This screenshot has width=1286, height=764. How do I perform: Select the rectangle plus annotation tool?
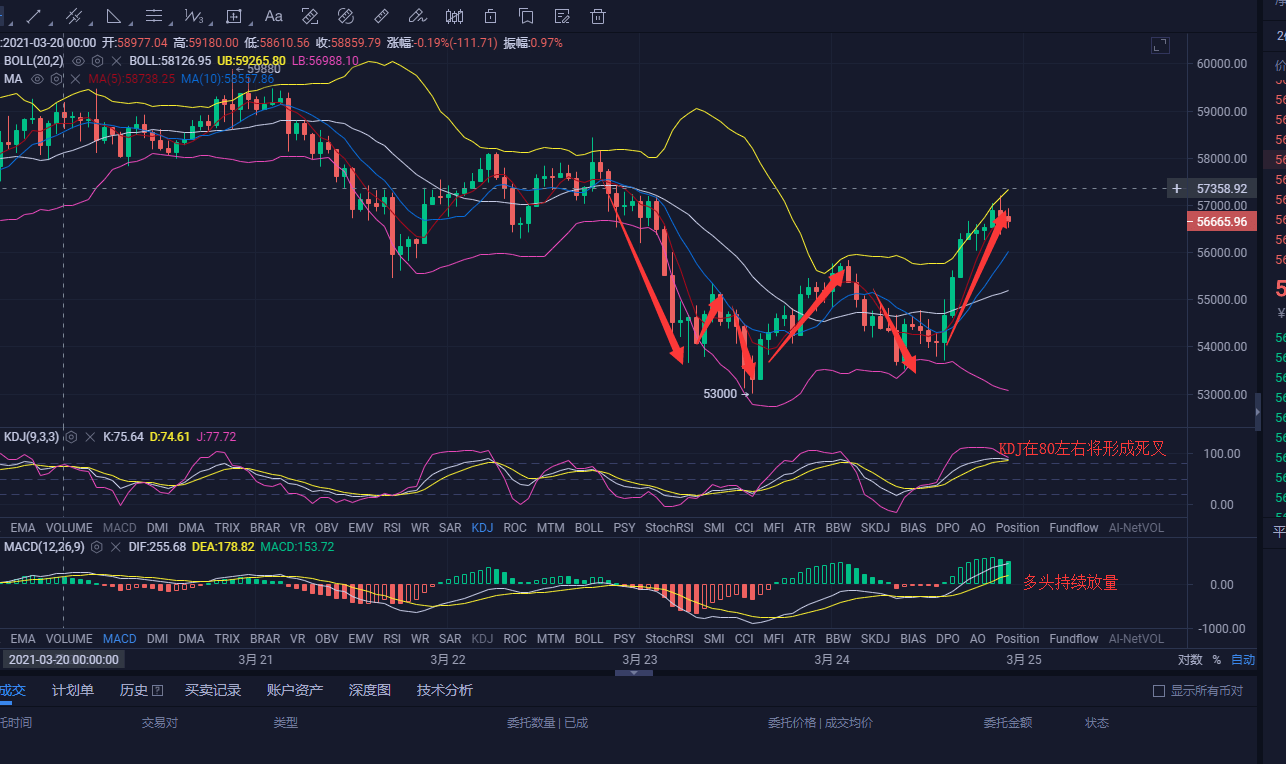pyautogui.click(x=234, y=16)
